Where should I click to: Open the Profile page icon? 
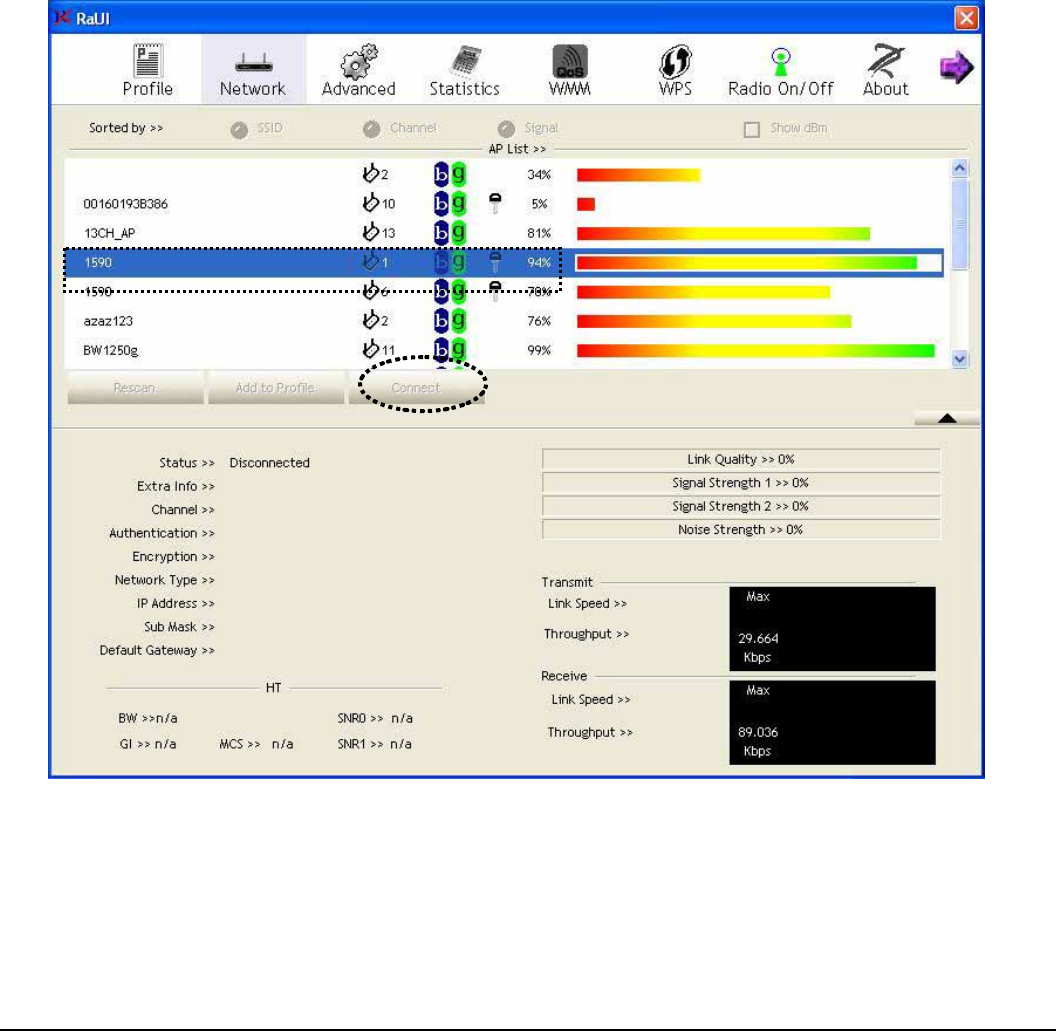pos(147,61)
